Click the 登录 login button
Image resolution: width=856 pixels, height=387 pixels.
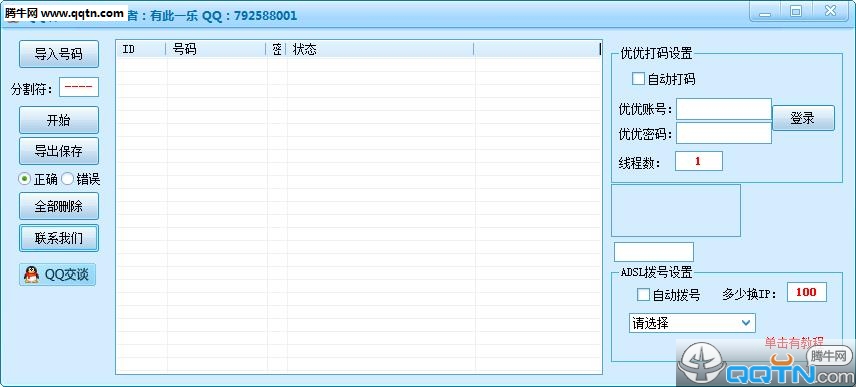803,118
